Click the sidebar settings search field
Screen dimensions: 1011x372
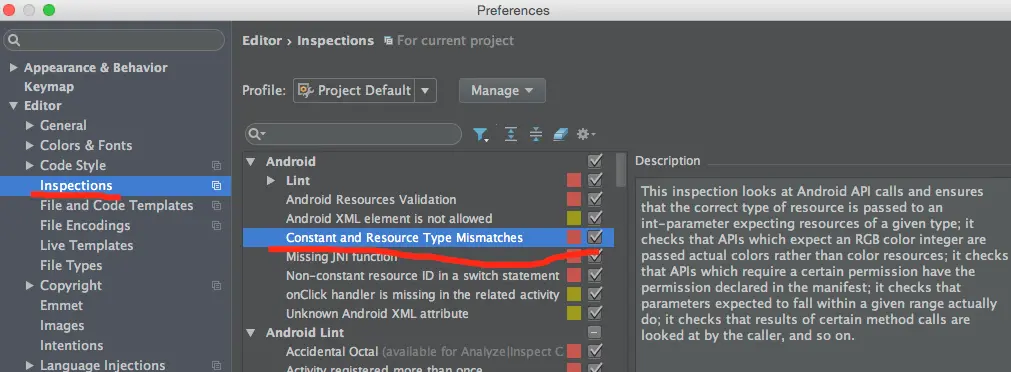[x=114, y=41]
